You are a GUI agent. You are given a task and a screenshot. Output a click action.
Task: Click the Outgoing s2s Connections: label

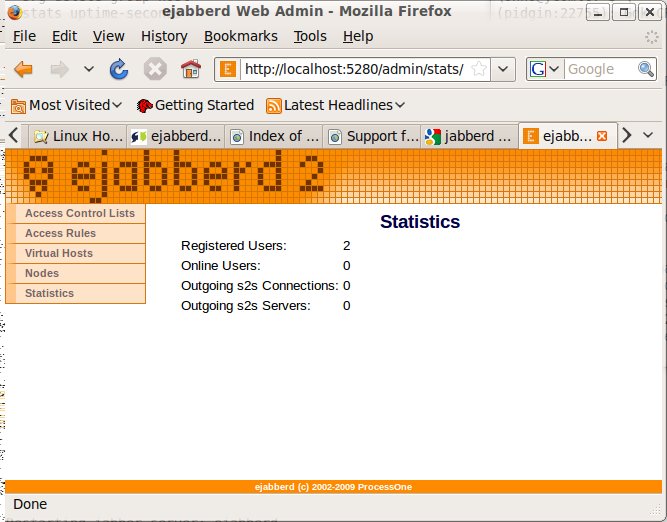[x=259, y=286]
